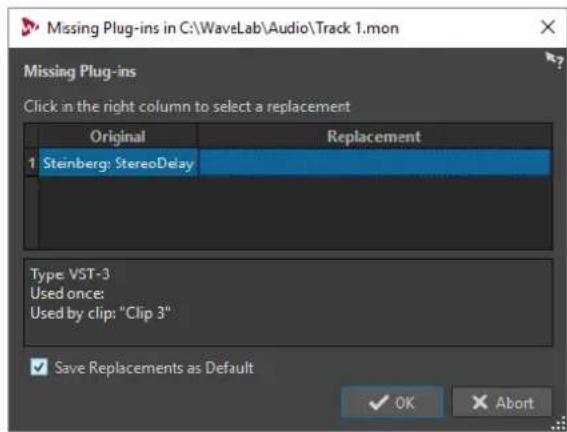Cancel loading with the Abort button
This screenshot has width=567, height=432.
[x=502, y=402]
